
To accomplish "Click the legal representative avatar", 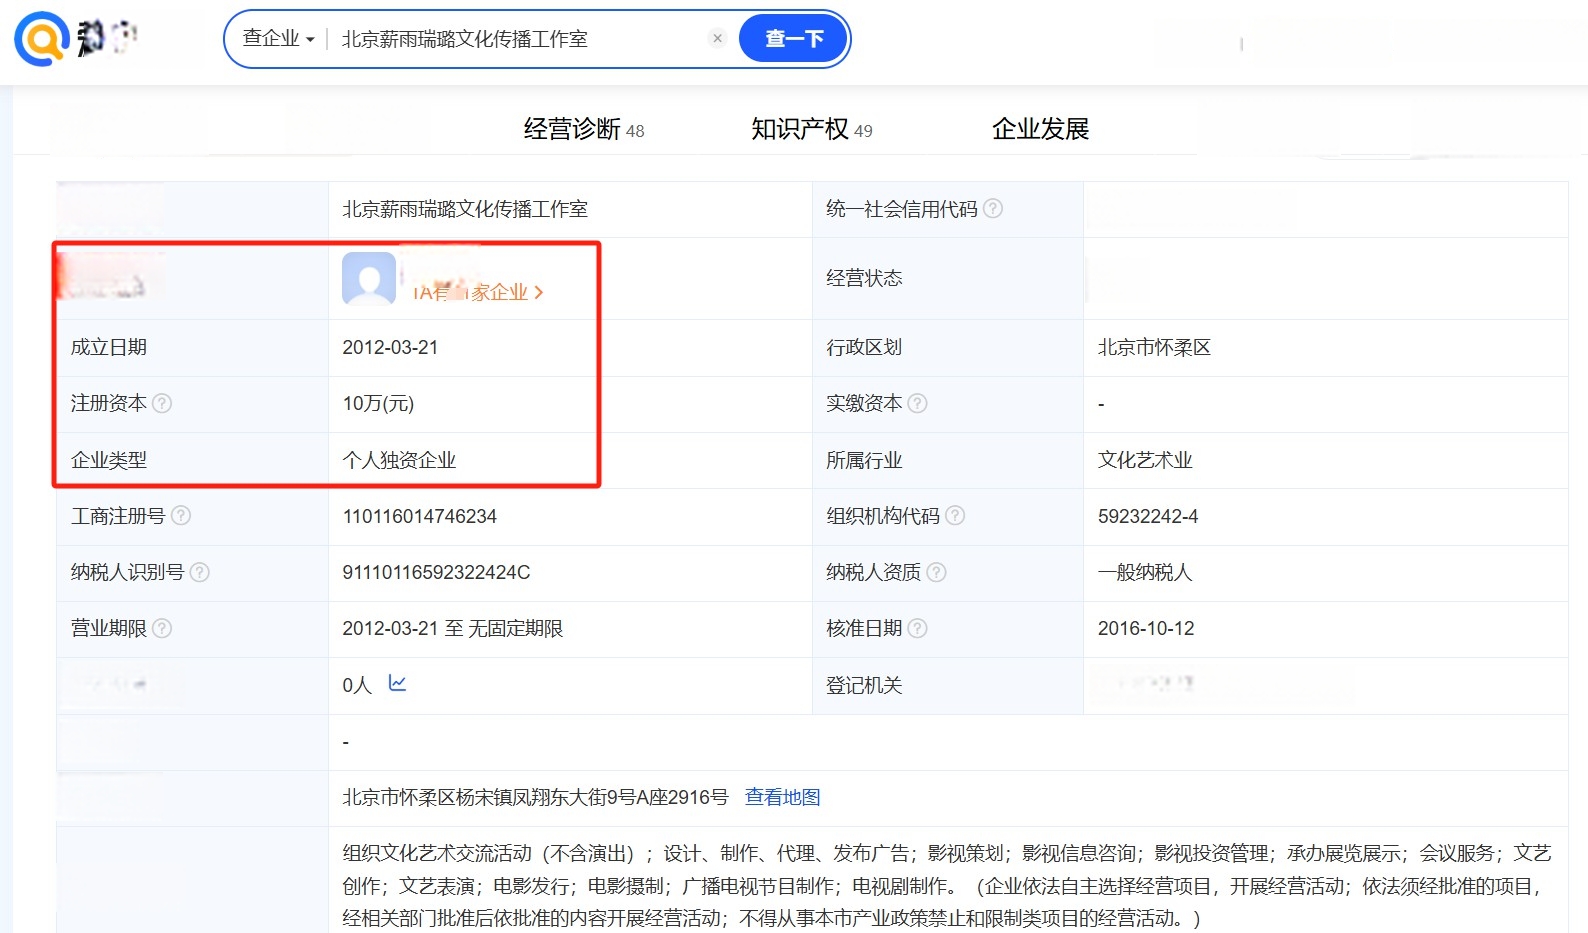I will pos(369,278).
